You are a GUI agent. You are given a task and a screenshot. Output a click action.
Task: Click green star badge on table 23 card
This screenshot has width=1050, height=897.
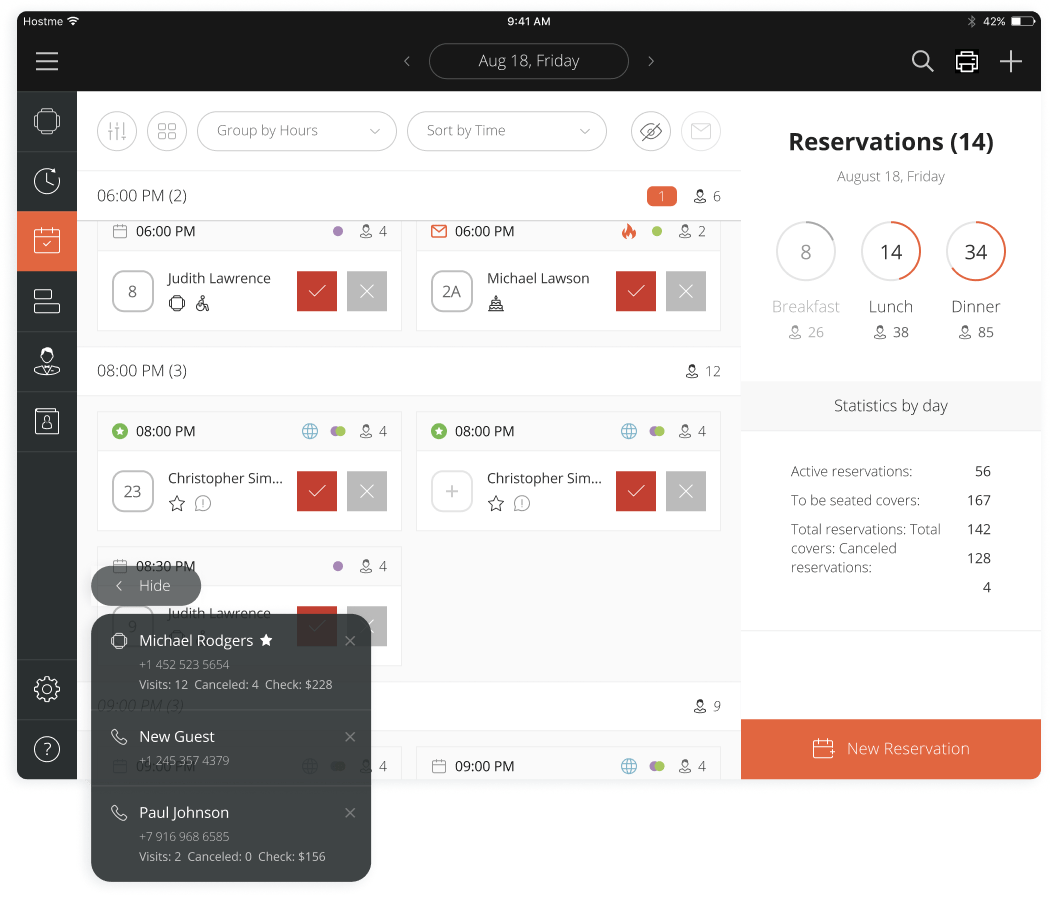point(120,431)
